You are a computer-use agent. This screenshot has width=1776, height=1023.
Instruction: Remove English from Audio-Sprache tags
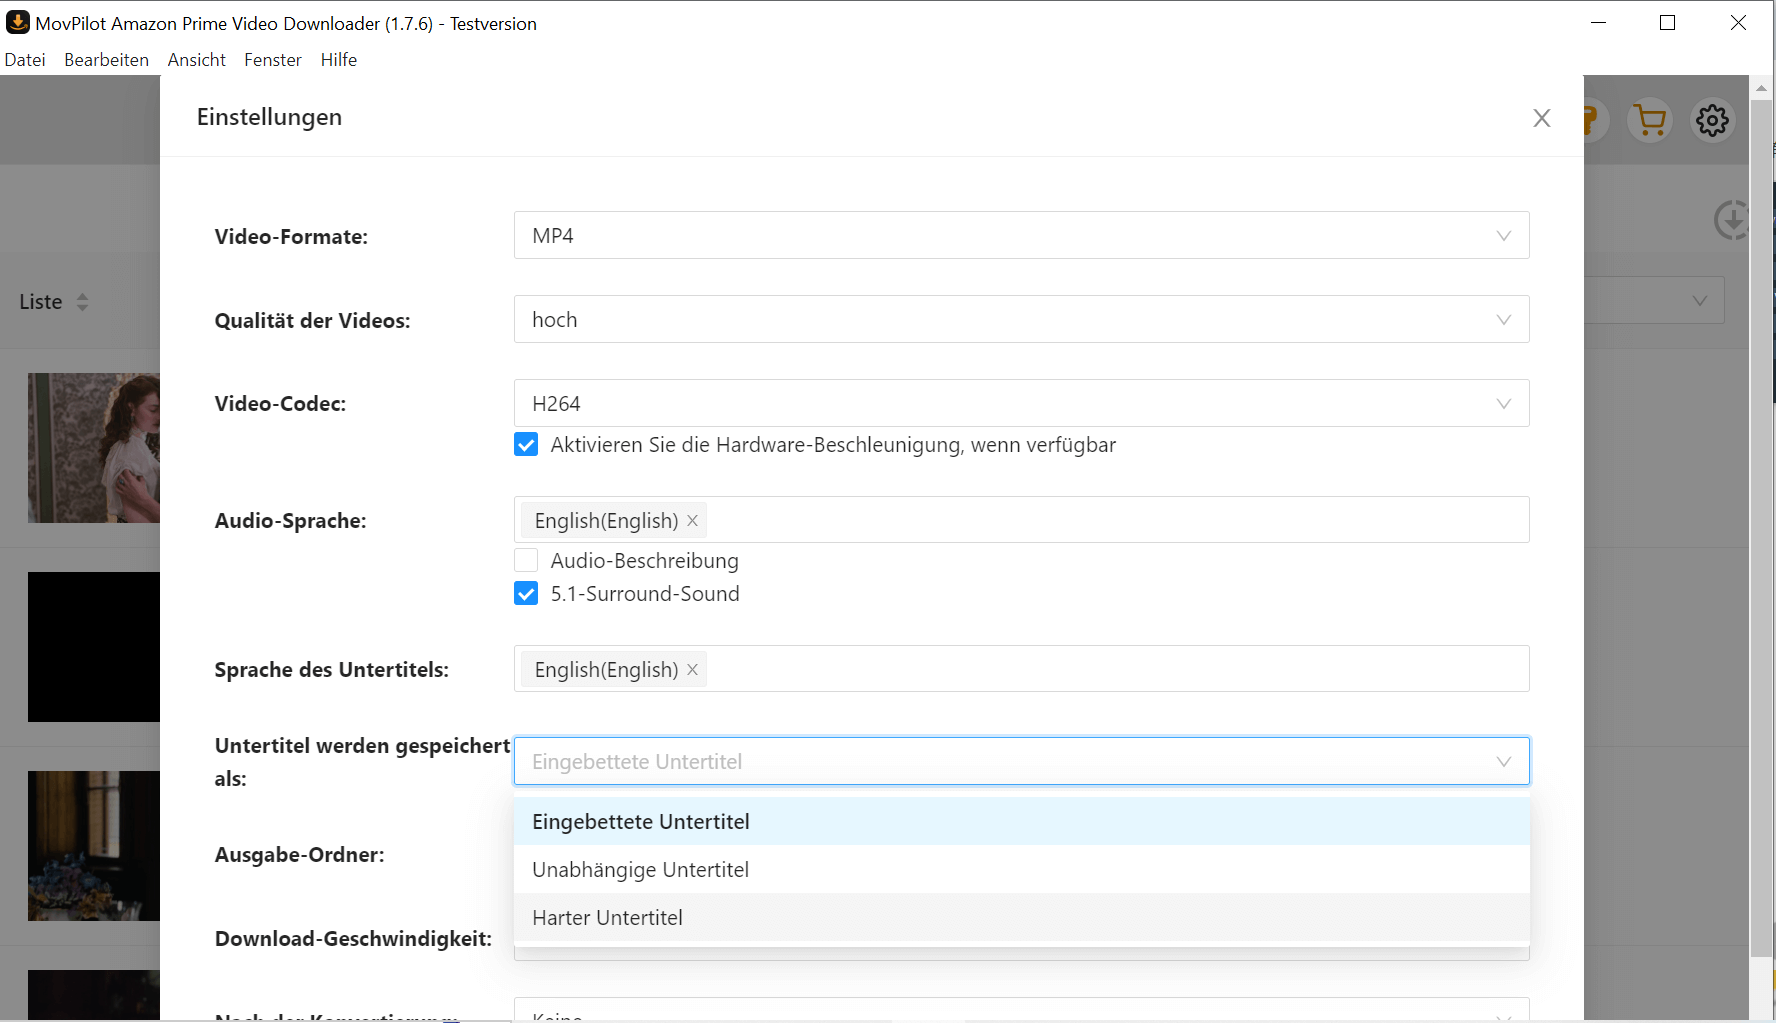tap(692, 521)
